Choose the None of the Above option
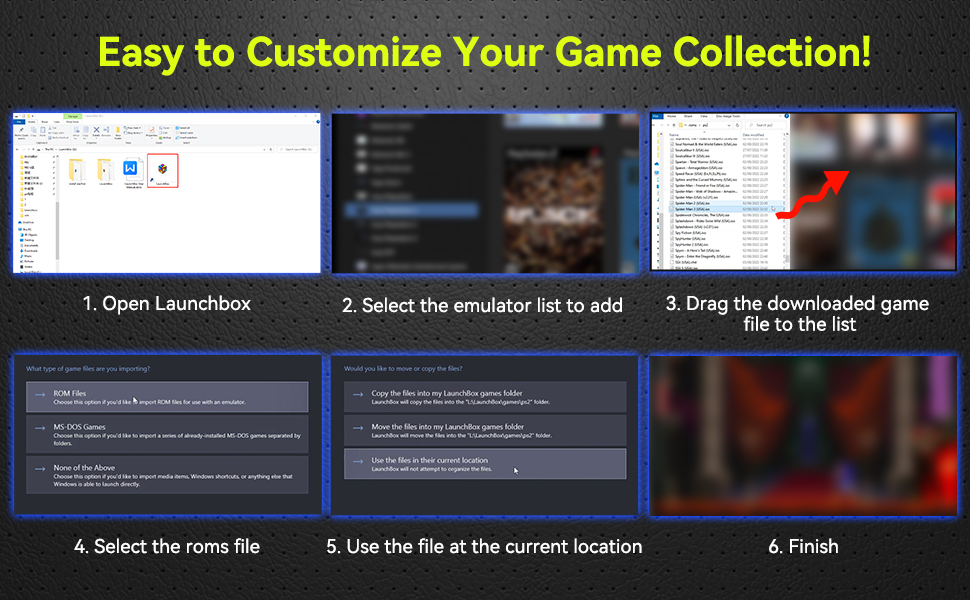Screen dimensions: 970x600 167,475
